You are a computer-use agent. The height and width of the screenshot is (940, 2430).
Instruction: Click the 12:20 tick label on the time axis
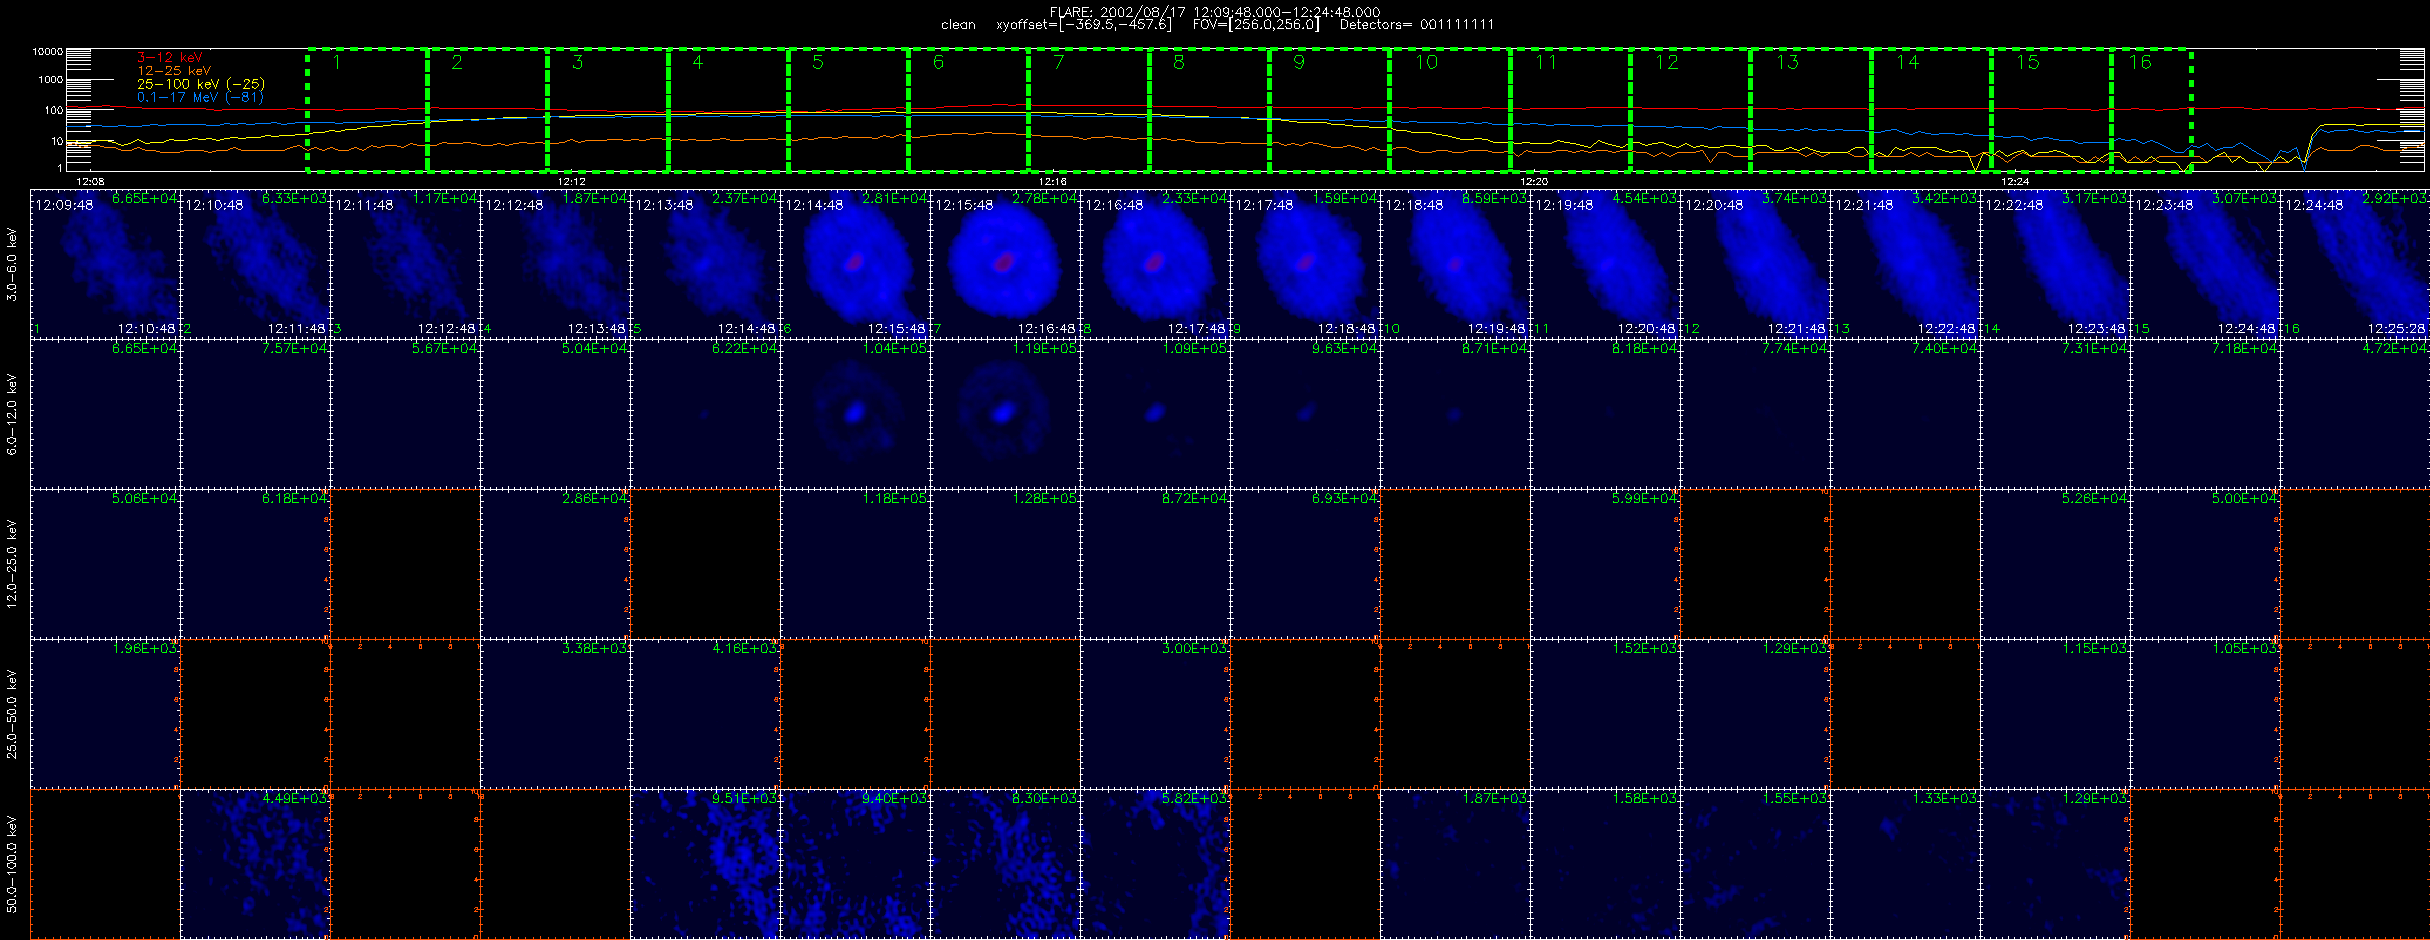pos(1534,181)
